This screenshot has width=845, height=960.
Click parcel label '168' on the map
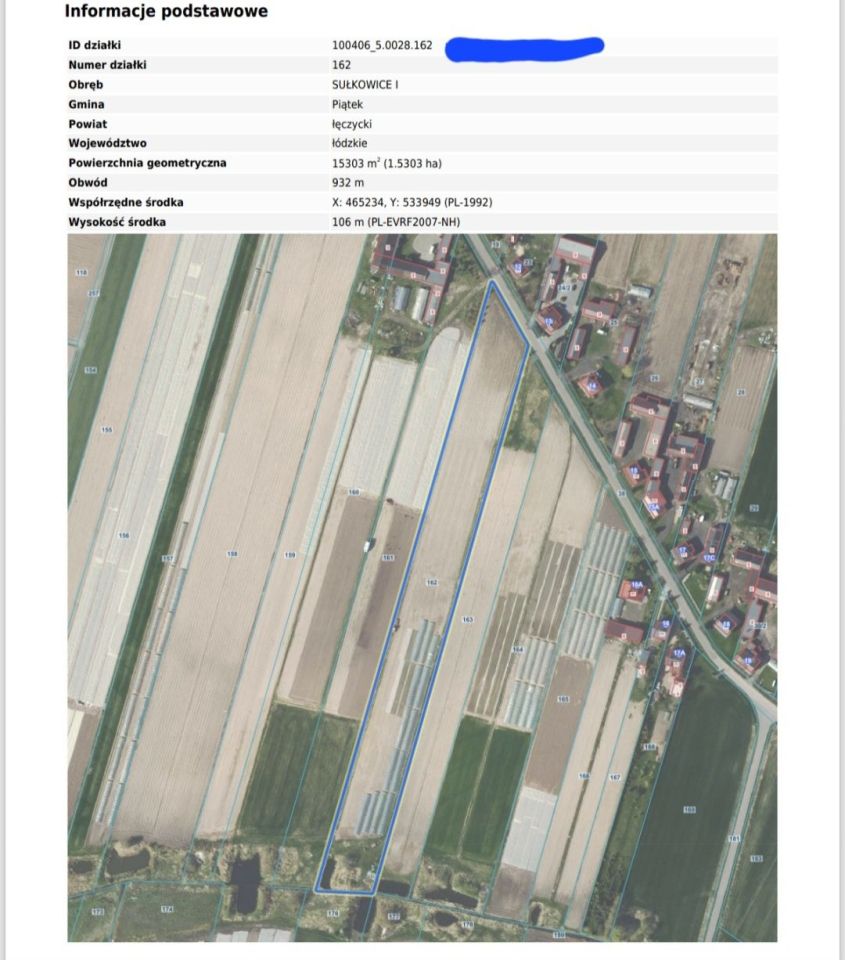(x=650, y=747)
